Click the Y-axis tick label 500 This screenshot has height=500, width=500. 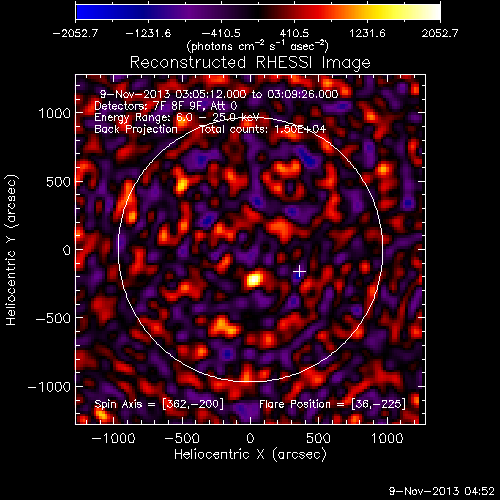59,182
